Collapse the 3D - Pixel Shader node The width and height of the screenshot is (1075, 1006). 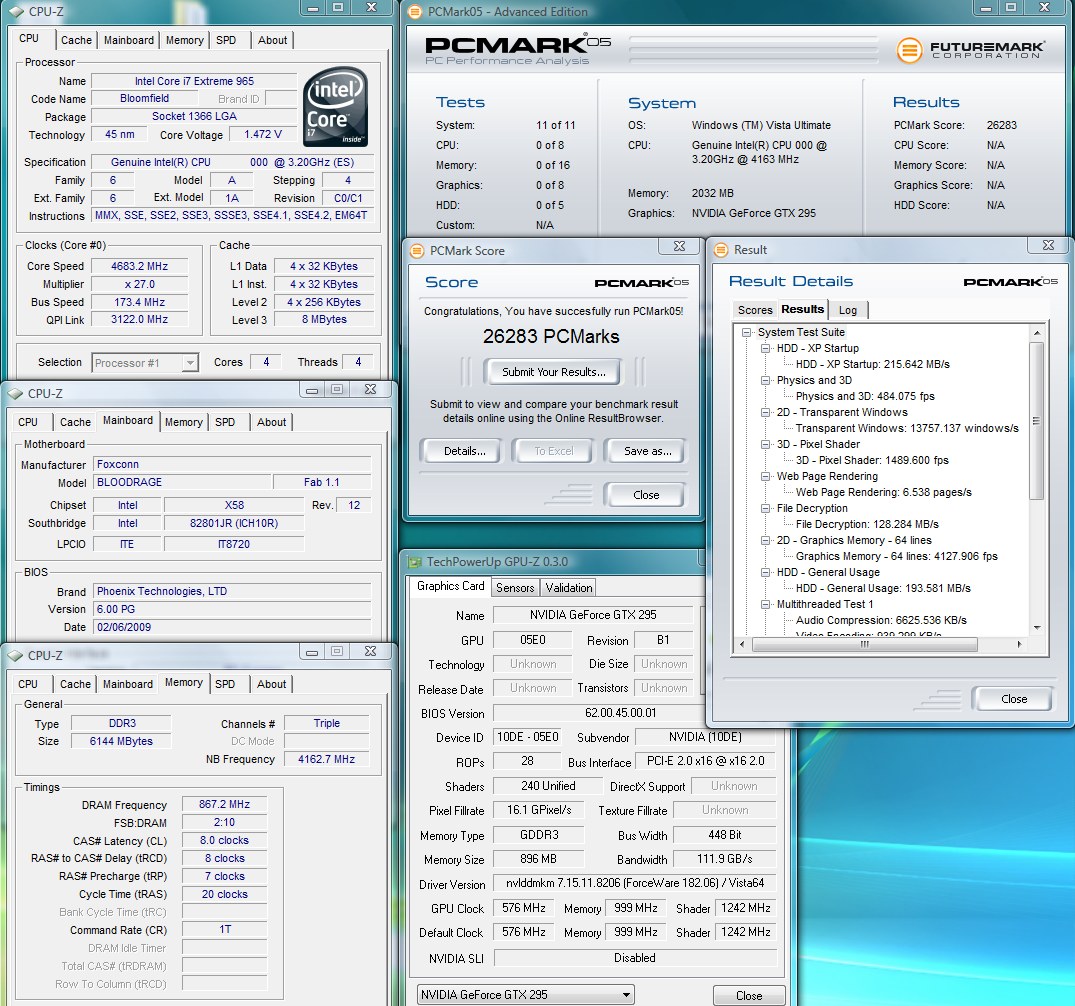[x=765, y=444]
